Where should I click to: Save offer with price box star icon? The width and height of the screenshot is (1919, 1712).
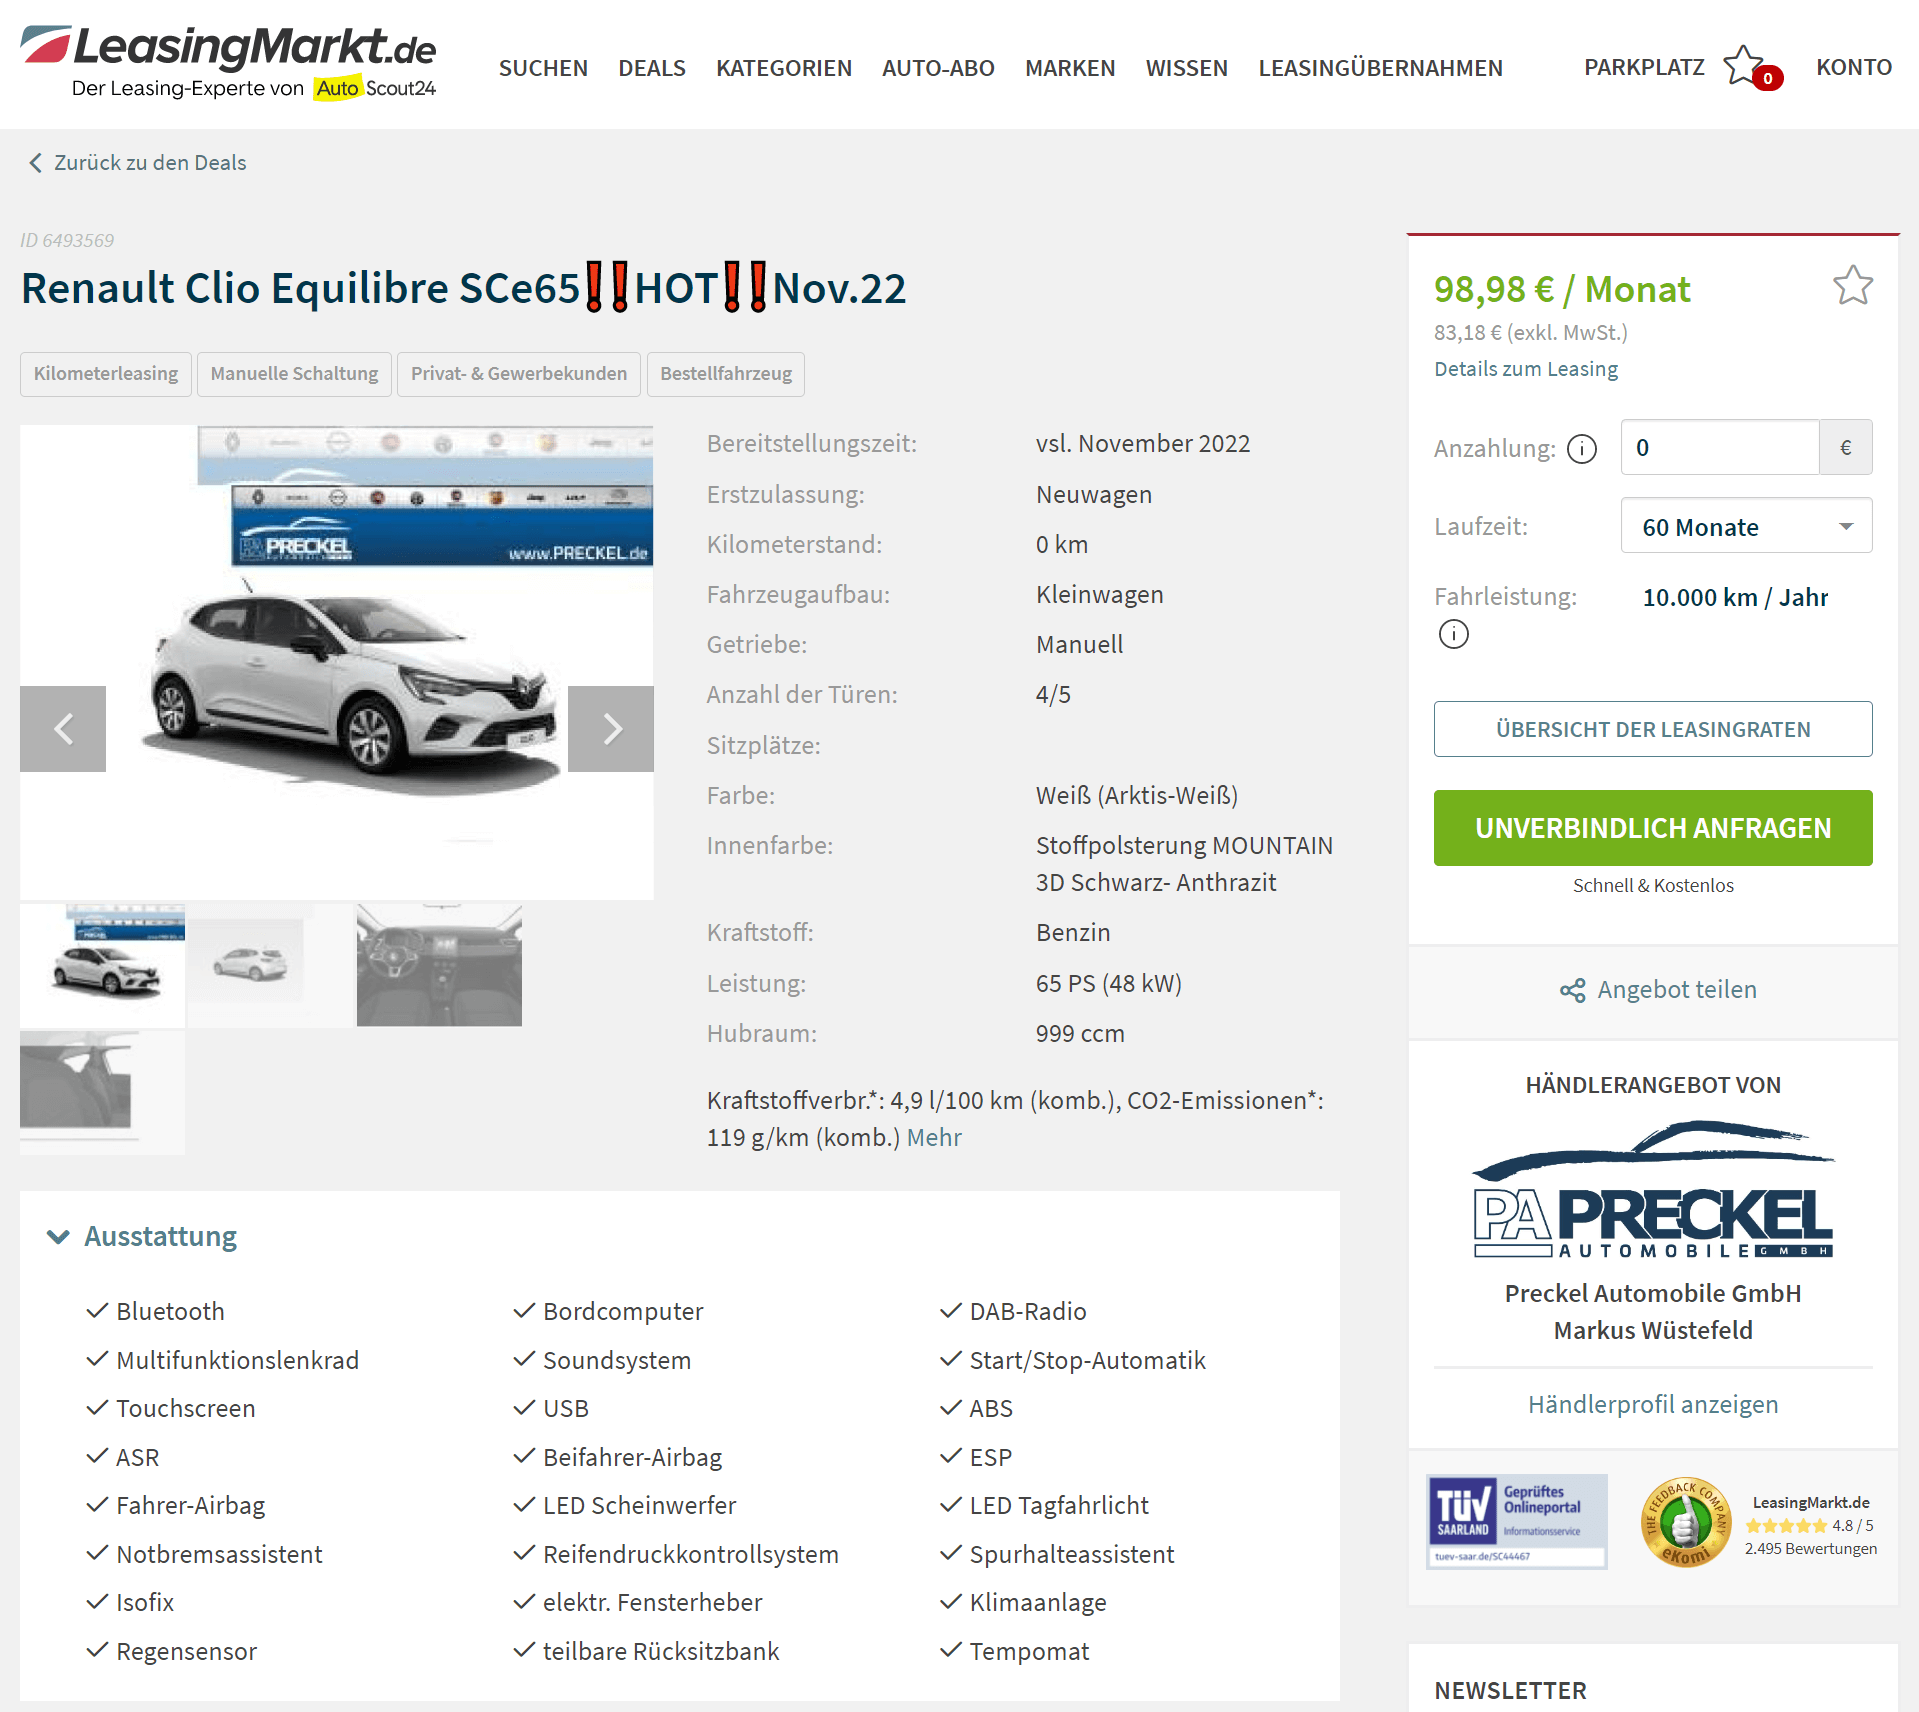[x=1852, y=286]
